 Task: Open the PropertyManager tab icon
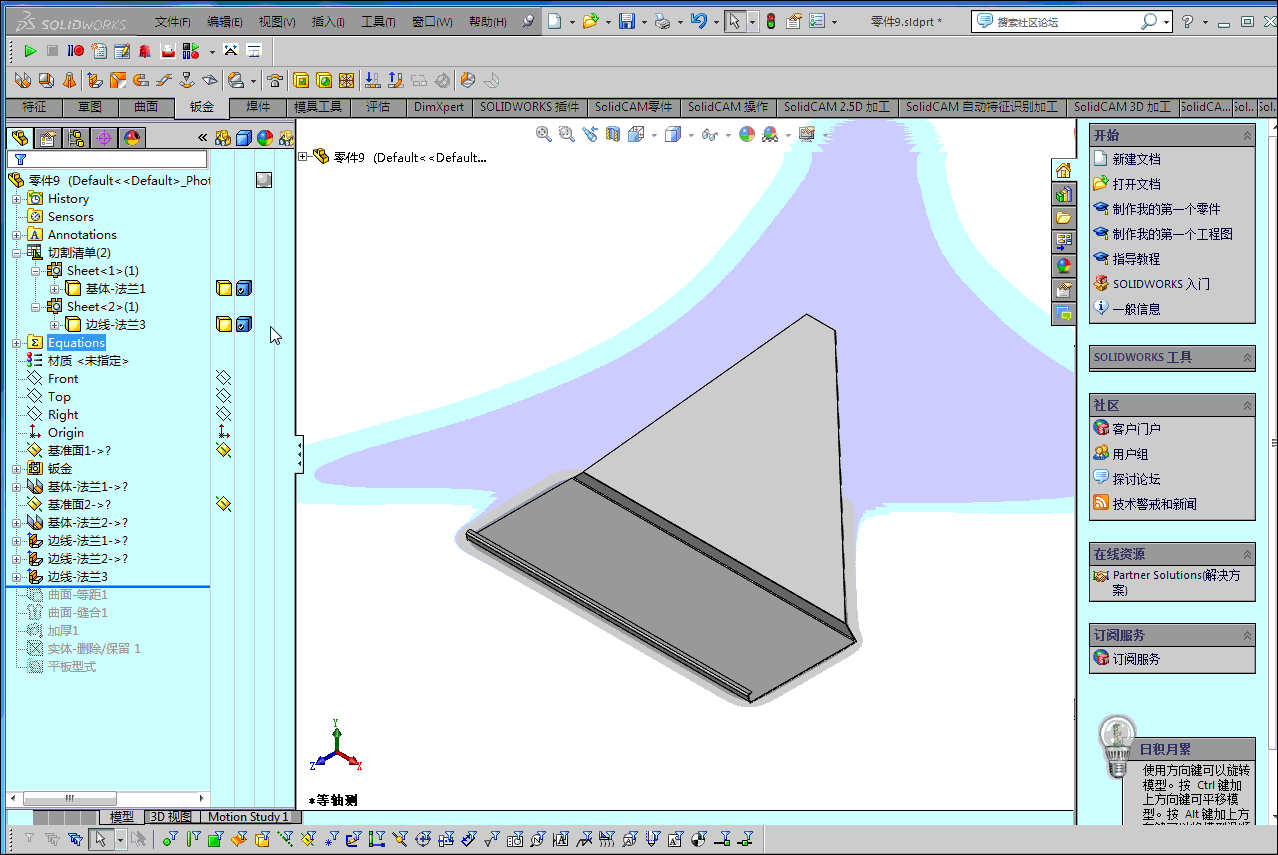[47, 138]
